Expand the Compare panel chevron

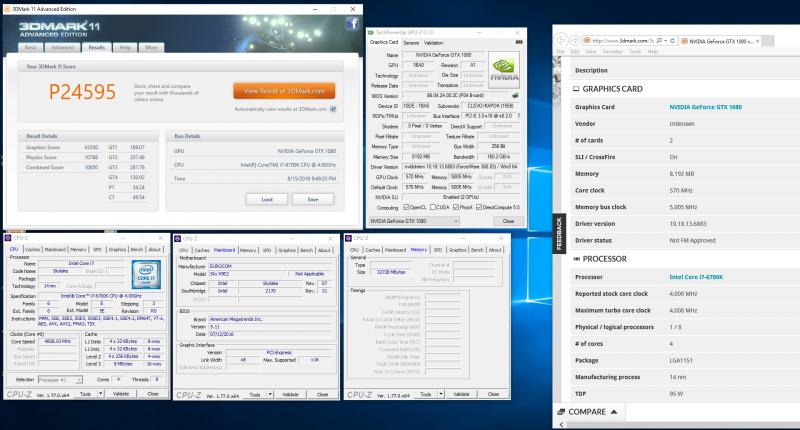(614, 412)
